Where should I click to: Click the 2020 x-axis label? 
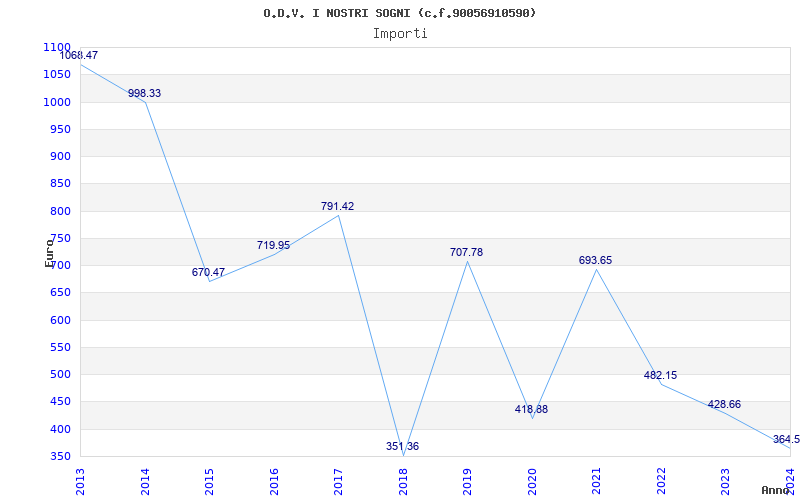click(x=532, y=482)
